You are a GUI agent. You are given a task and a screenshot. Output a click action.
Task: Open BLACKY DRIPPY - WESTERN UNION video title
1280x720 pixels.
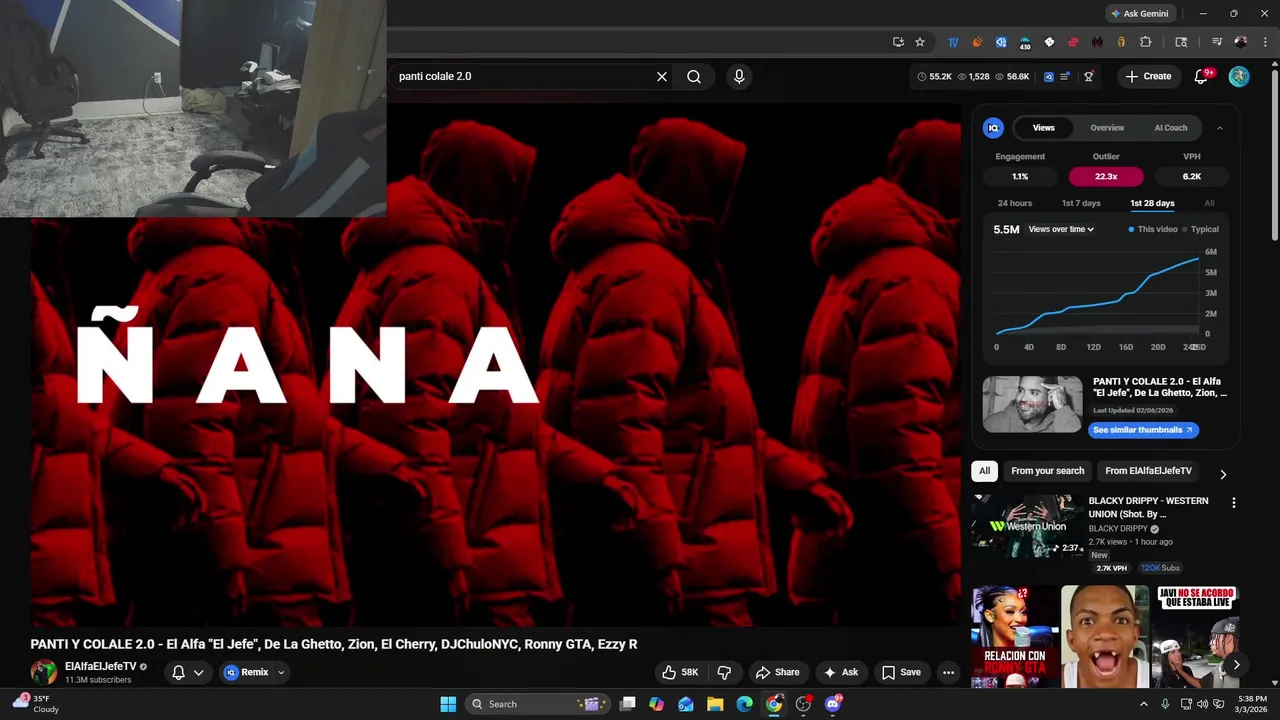coord(1148,507)
